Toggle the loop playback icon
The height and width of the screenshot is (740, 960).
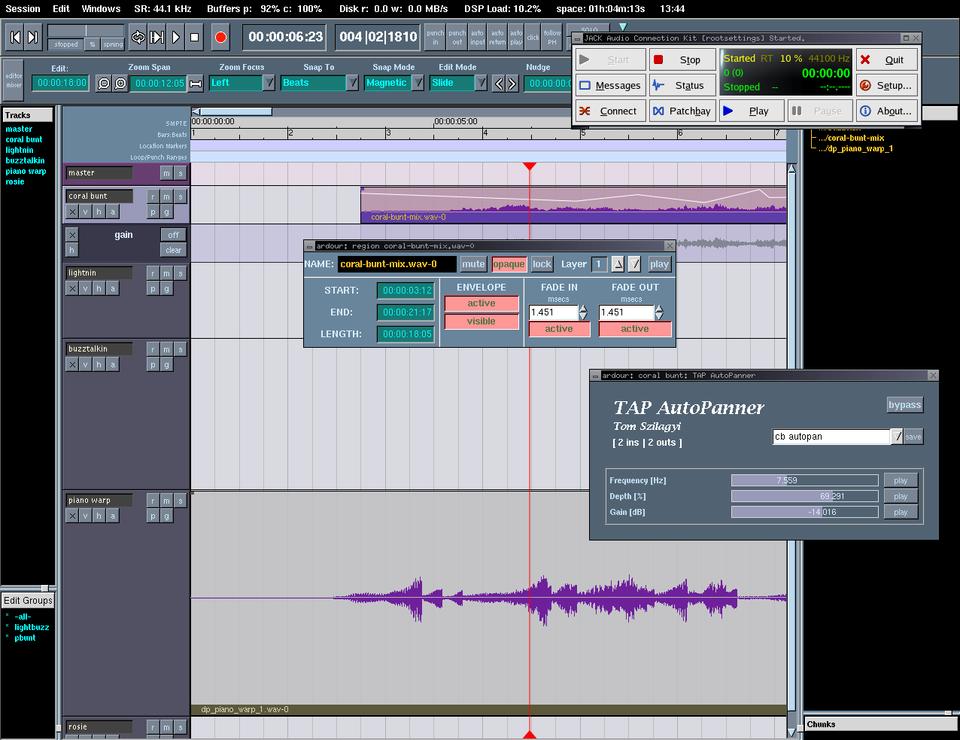point(138,38)
